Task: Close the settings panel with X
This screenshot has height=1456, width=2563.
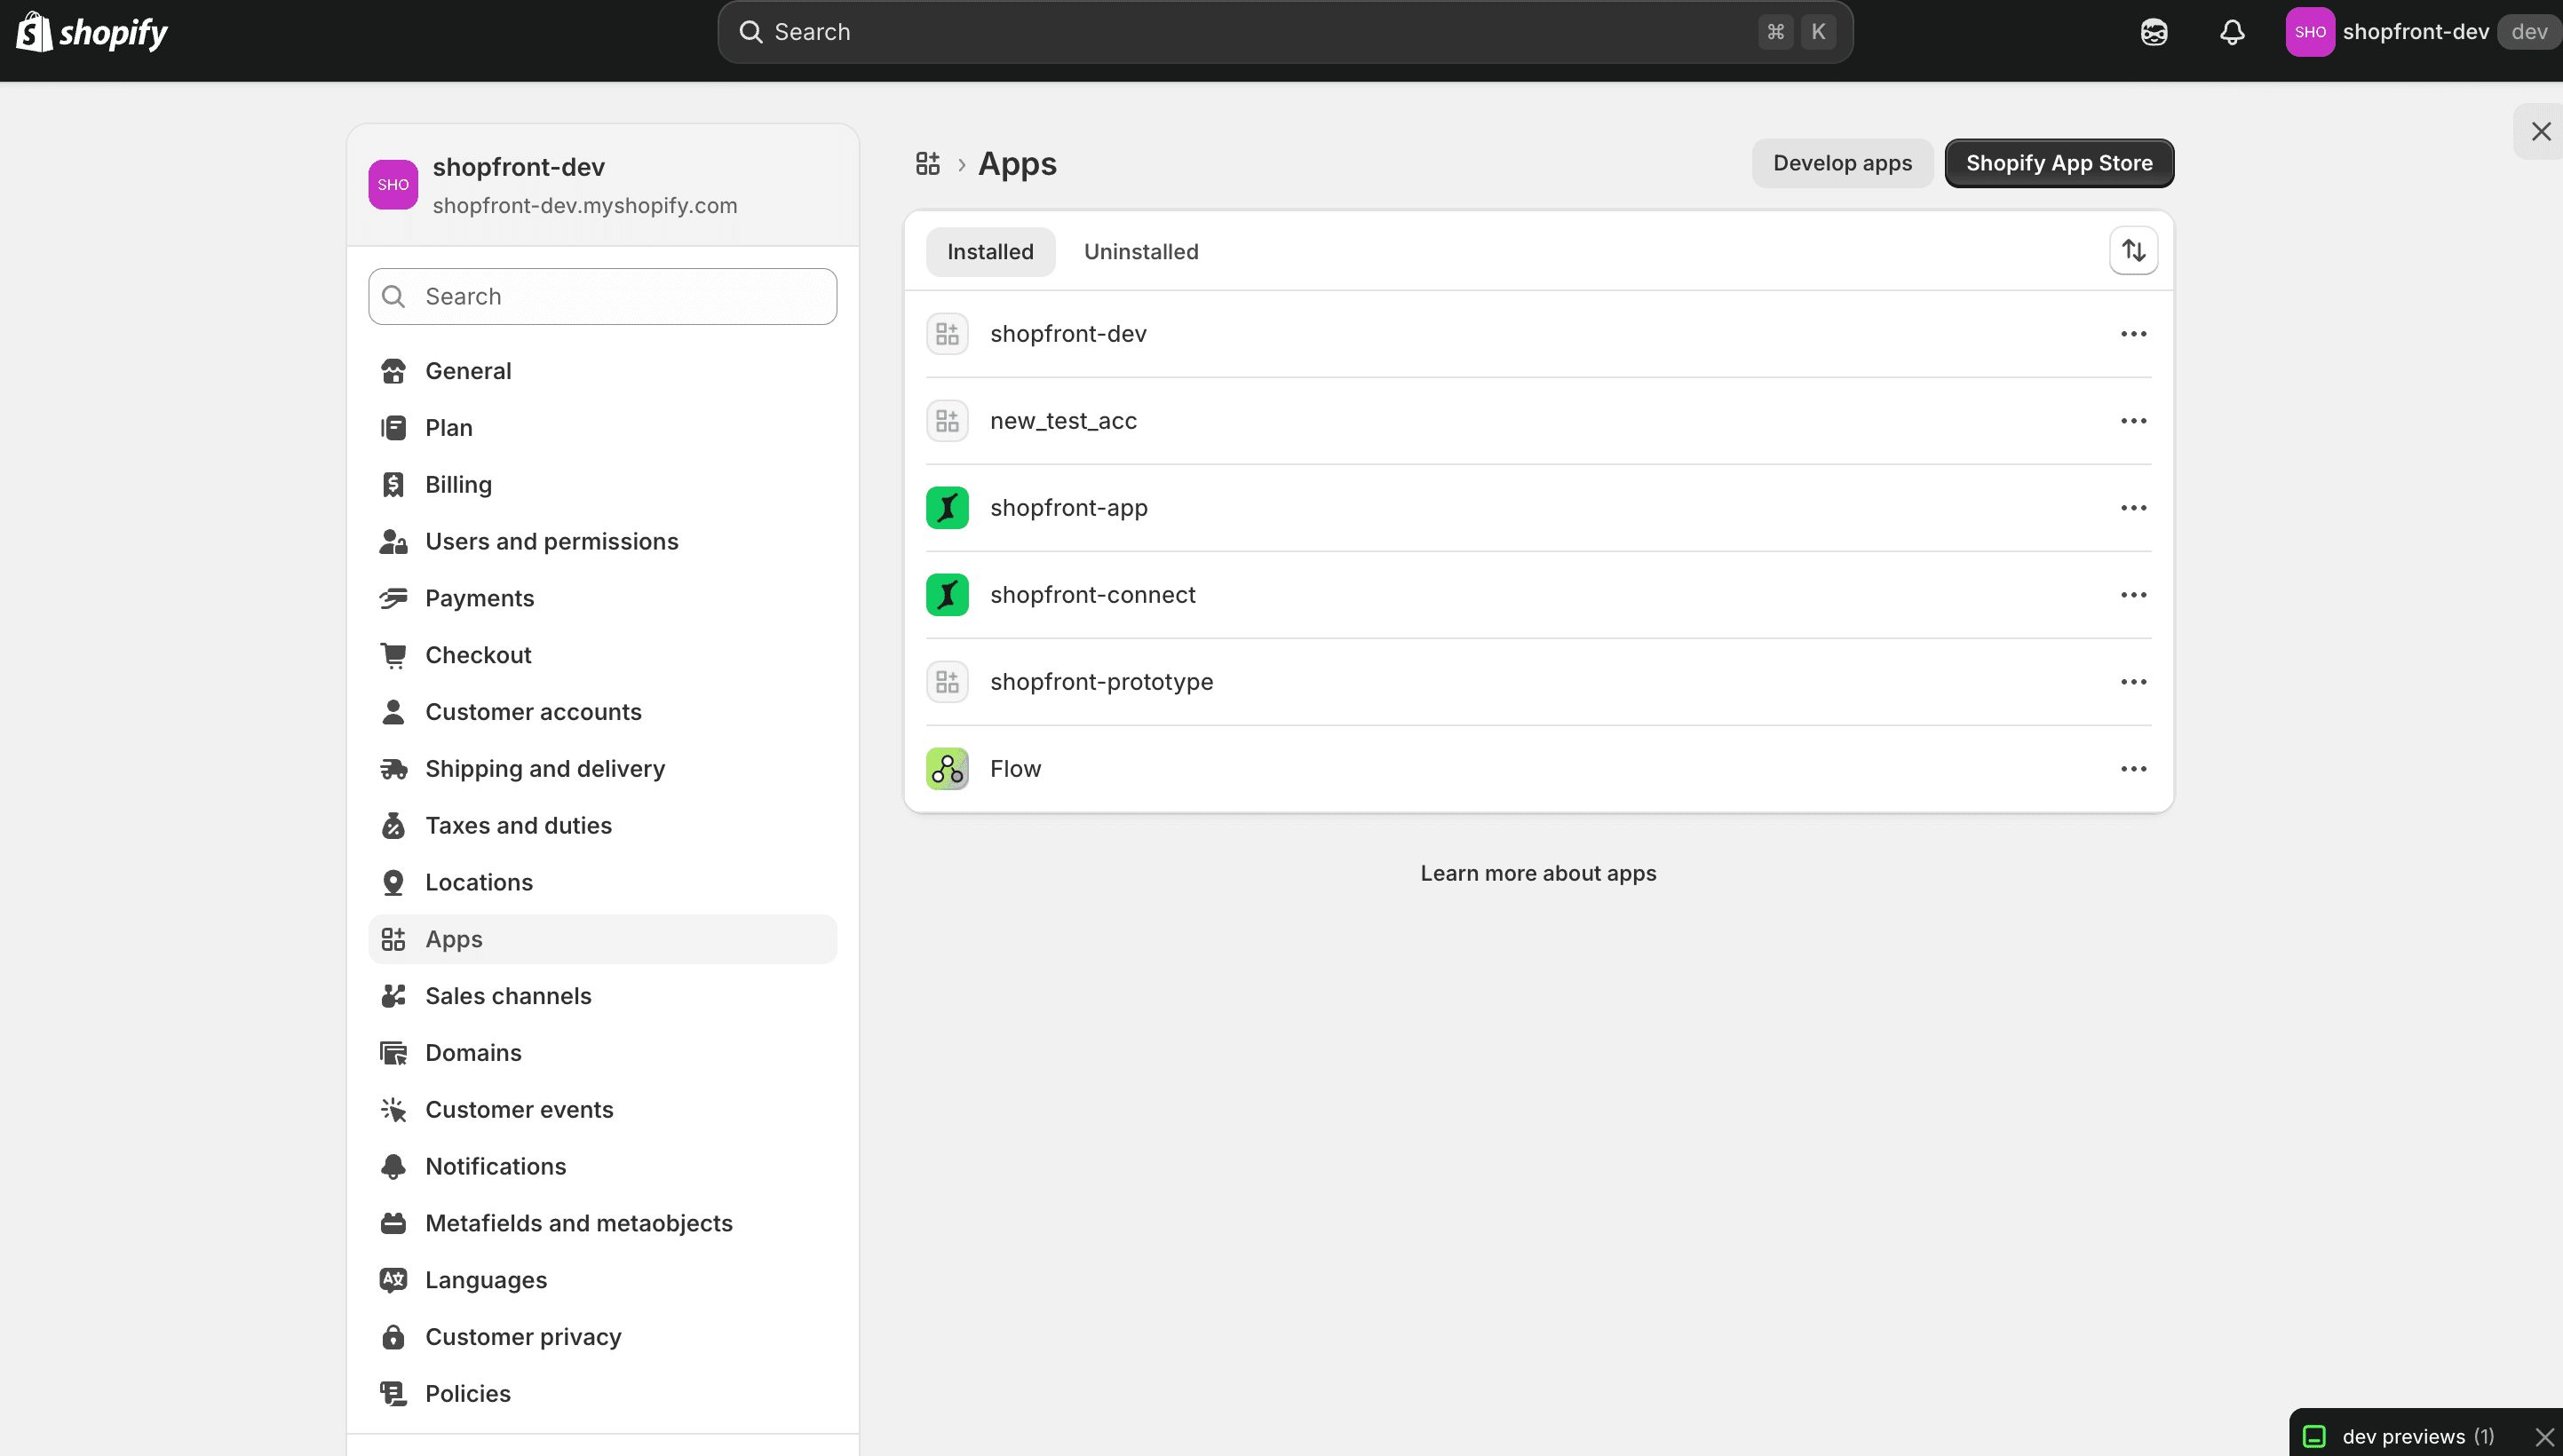Action: [2541, 131]
